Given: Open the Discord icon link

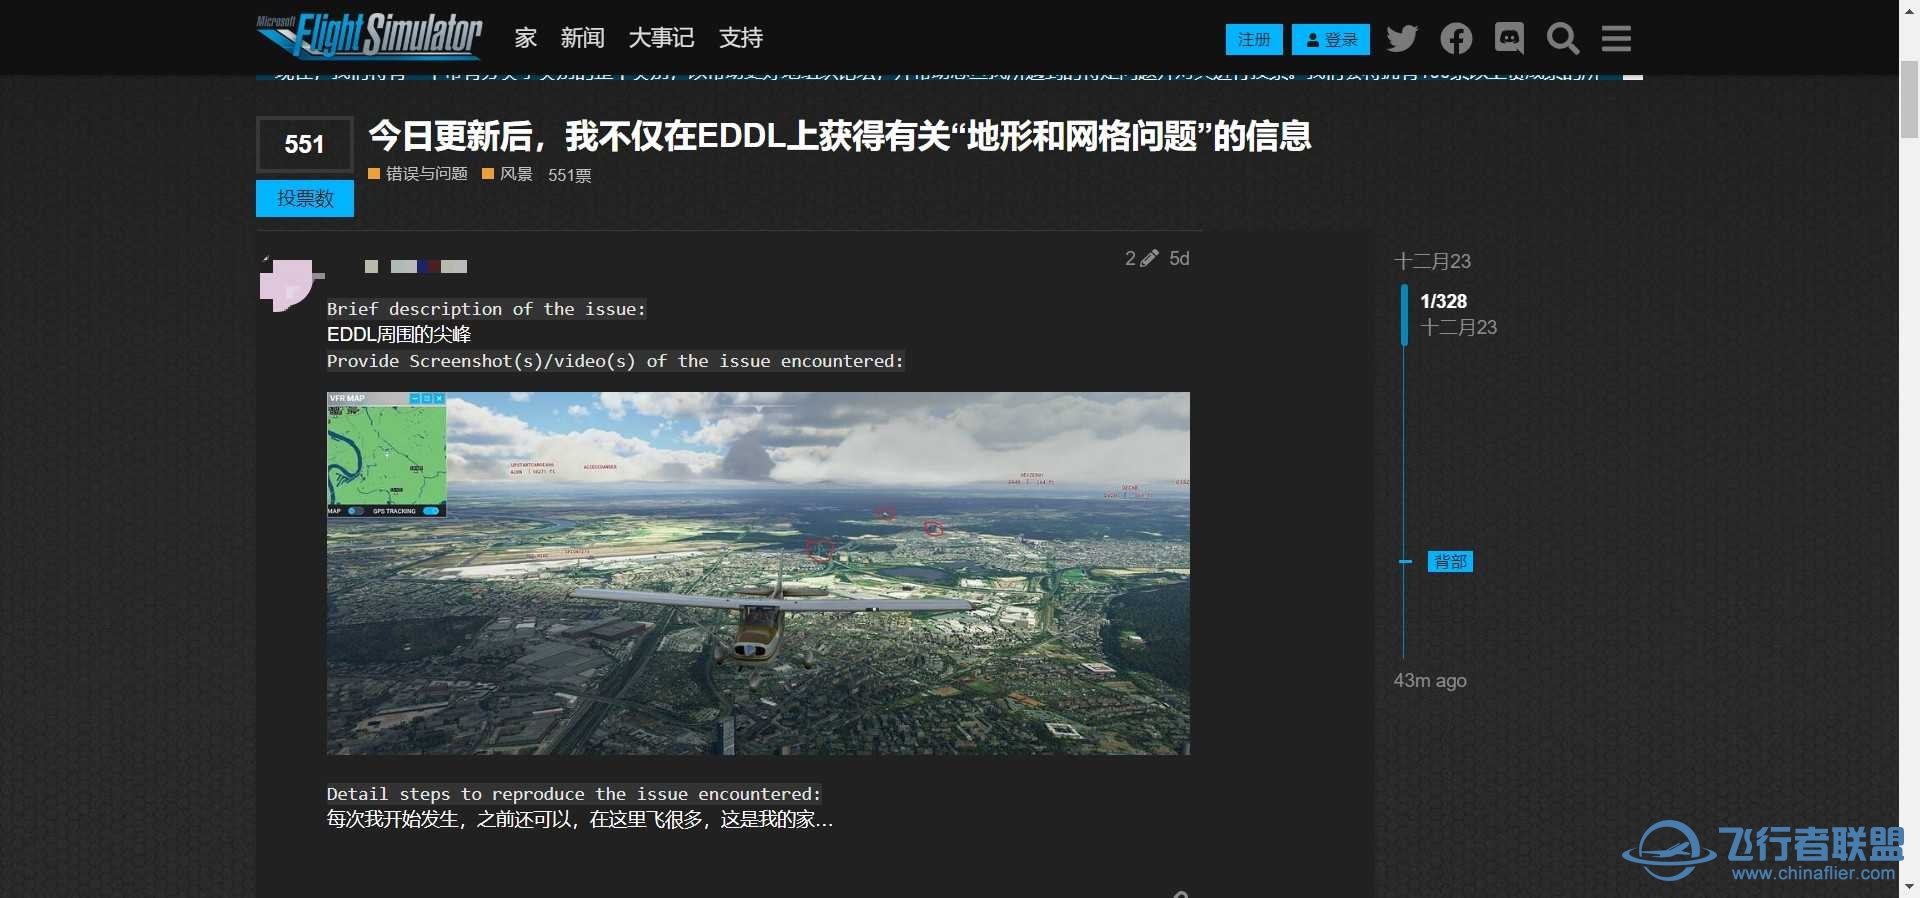Looking at the screenshot, I should coord(1509,38).
